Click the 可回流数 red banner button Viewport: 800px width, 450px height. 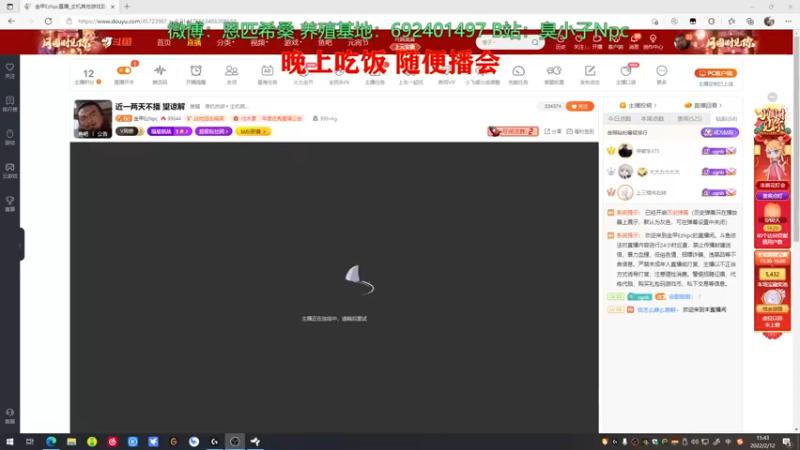click(x=513, y=131)
